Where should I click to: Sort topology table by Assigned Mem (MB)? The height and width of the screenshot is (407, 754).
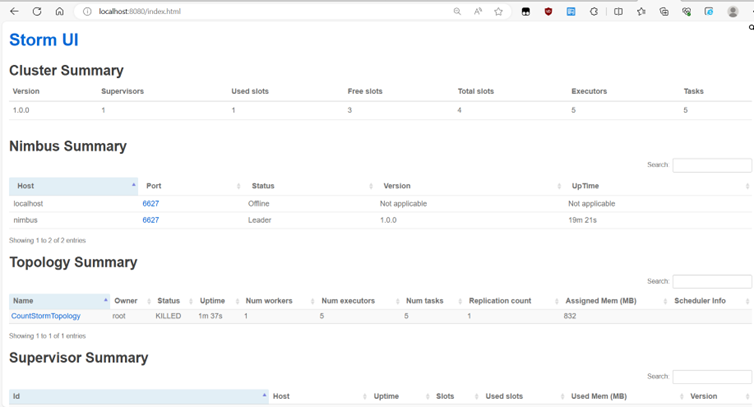tap(616, 301)
